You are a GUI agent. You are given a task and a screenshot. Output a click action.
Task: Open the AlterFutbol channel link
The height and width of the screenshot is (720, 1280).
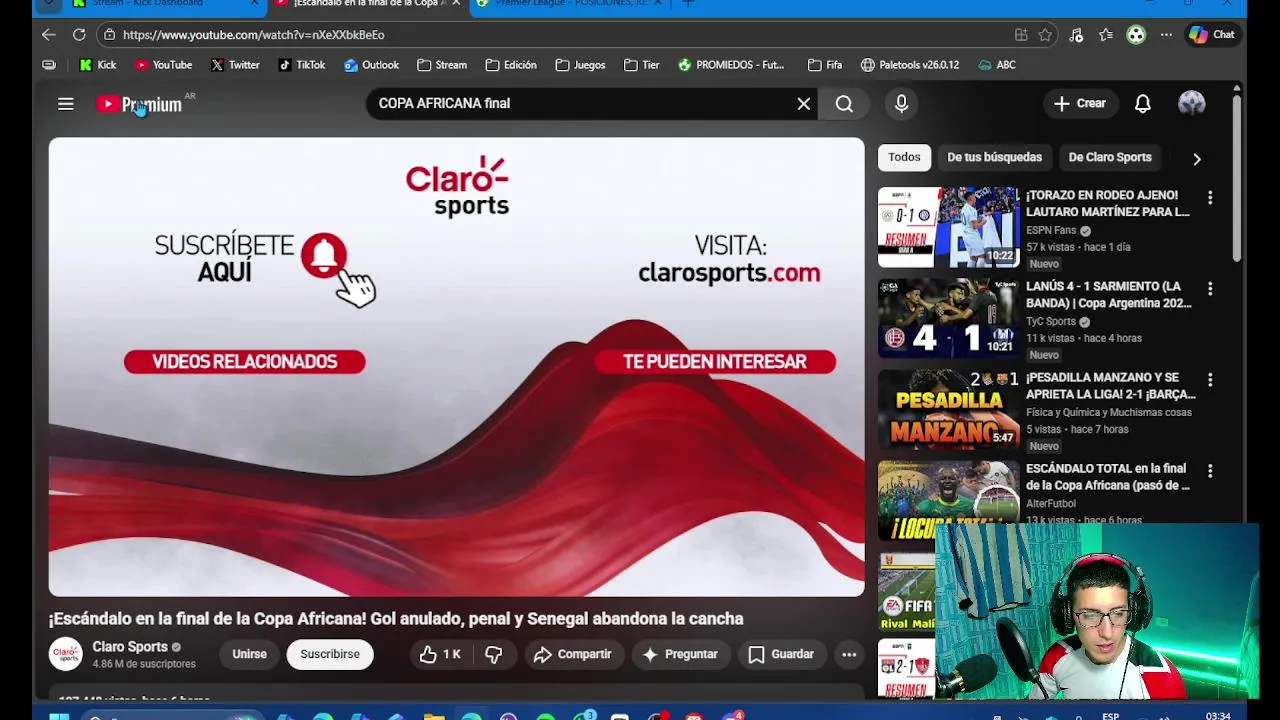[x=1051, y=503]
